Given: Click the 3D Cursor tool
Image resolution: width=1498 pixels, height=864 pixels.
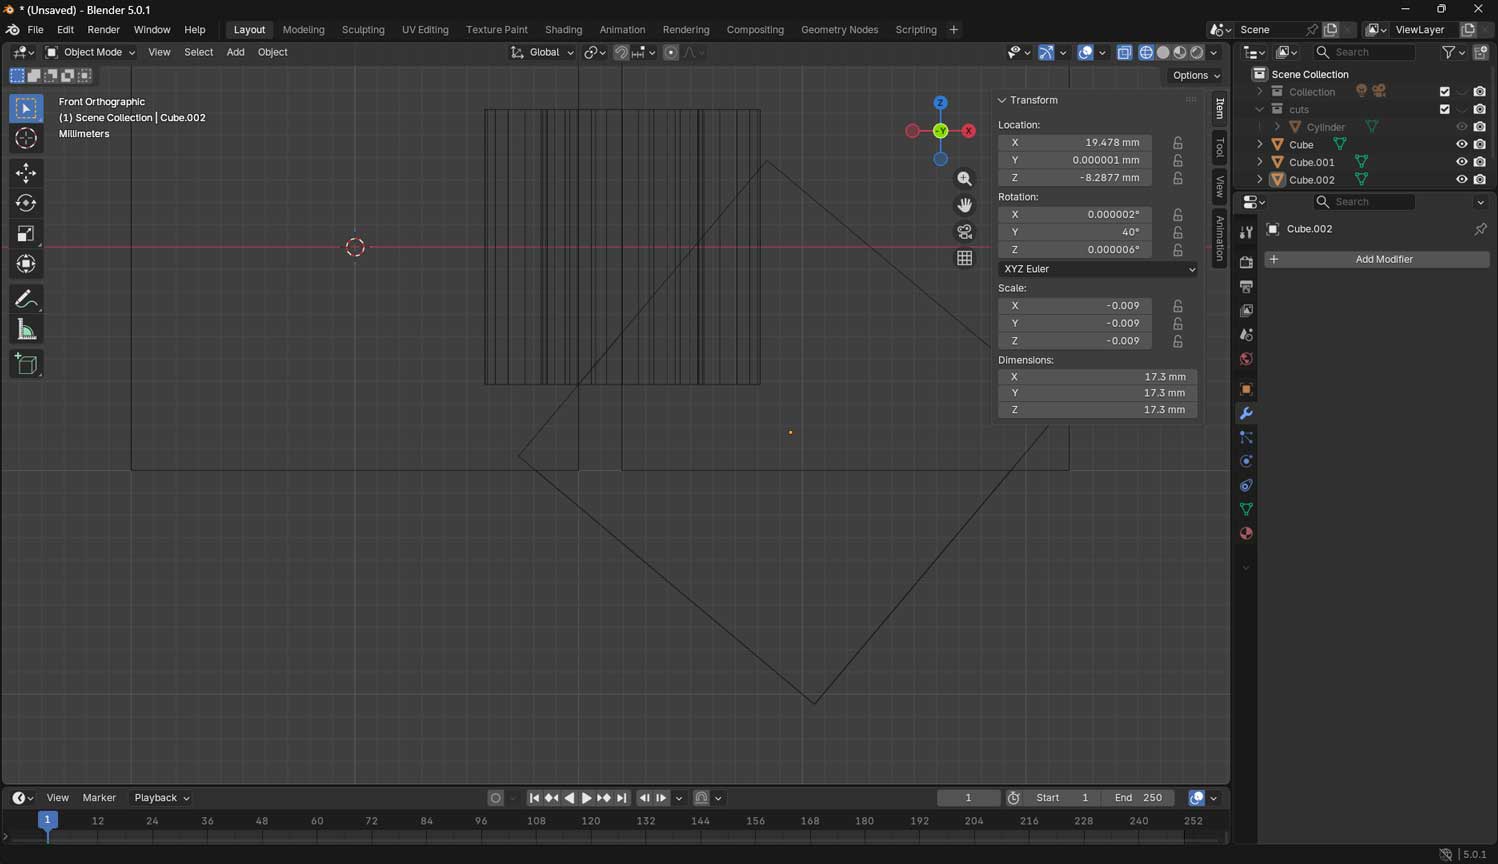Looking at the screenshot, I should pyautogui.click(x=26, y=138).
